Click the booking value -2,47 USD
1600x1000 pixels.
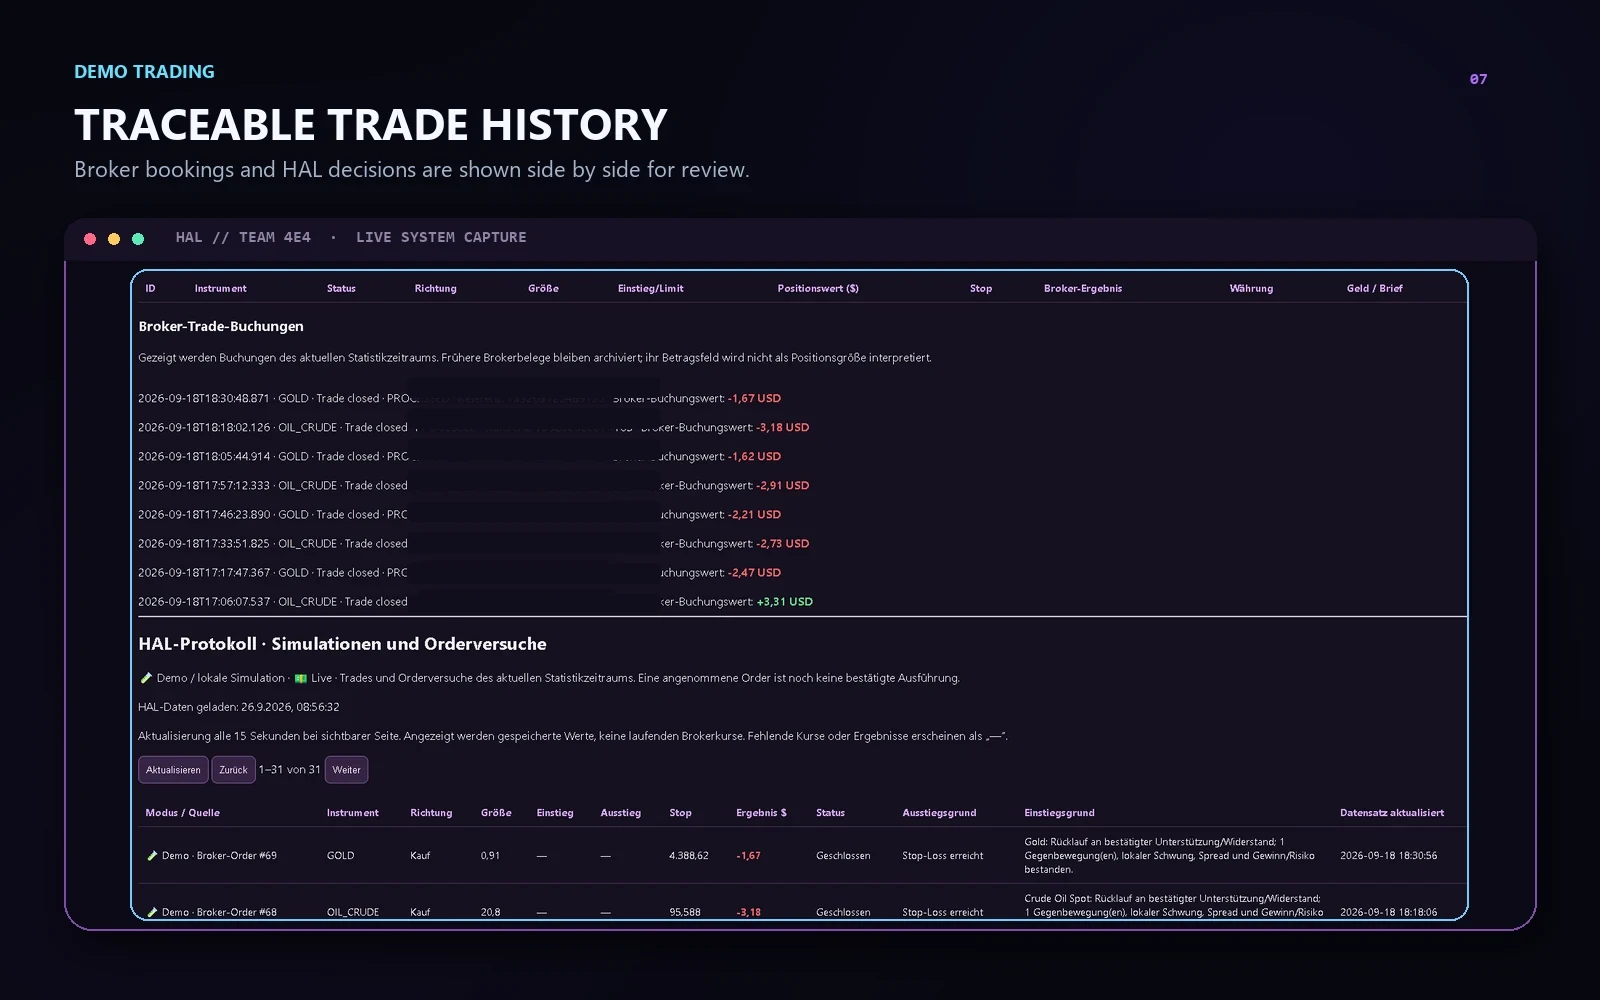pos(754,572)
